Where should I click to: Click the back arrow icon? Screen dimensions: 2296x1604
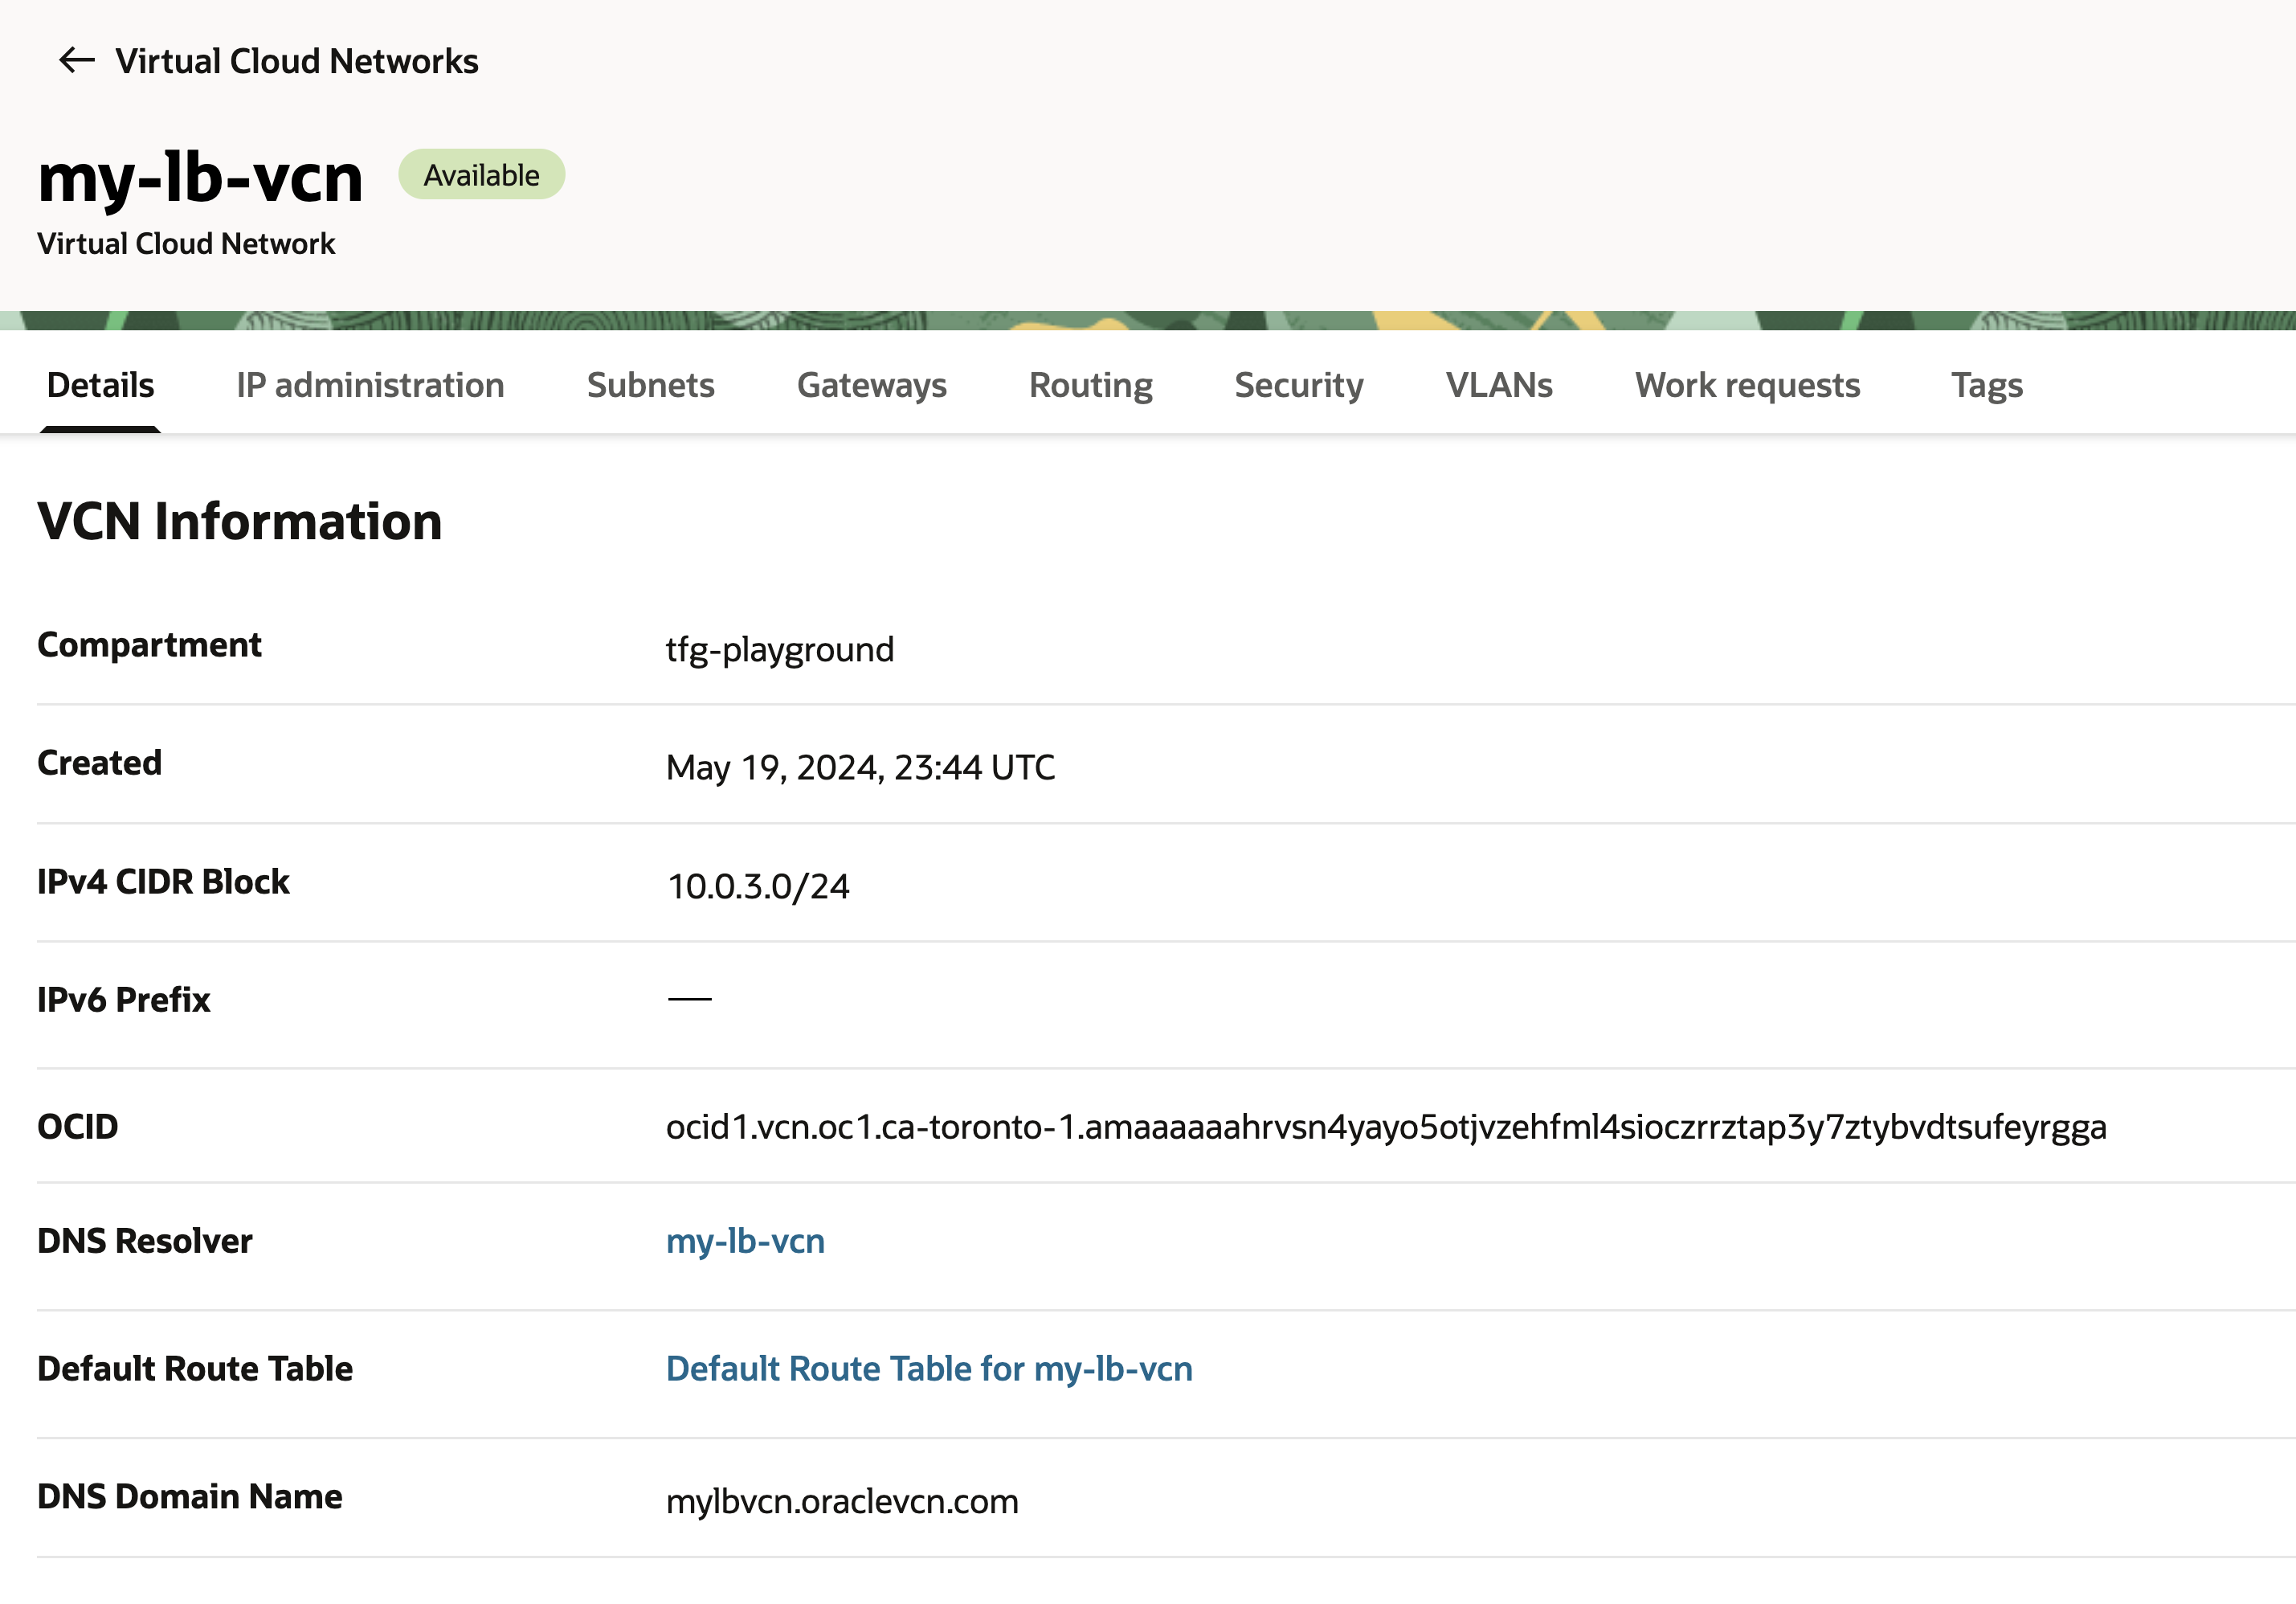[x=77, y=61]
